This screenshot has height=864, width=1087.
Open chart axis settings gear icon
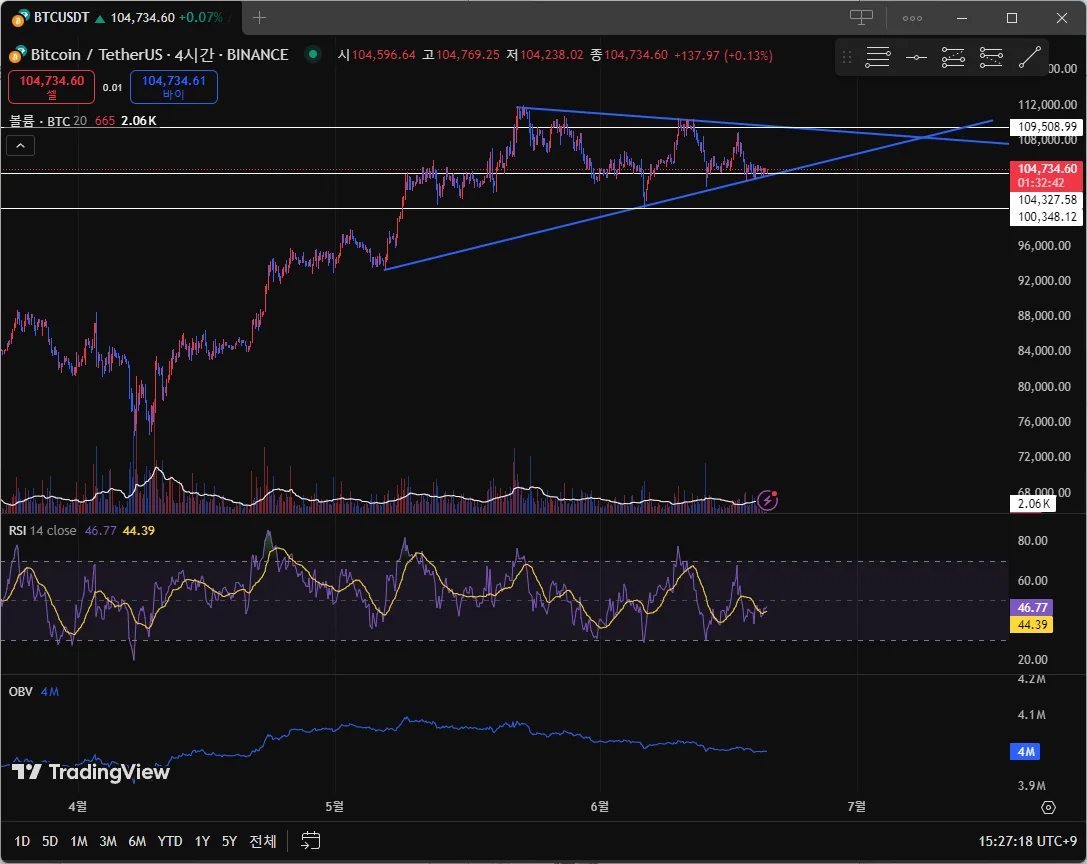tap(1048, 807)
